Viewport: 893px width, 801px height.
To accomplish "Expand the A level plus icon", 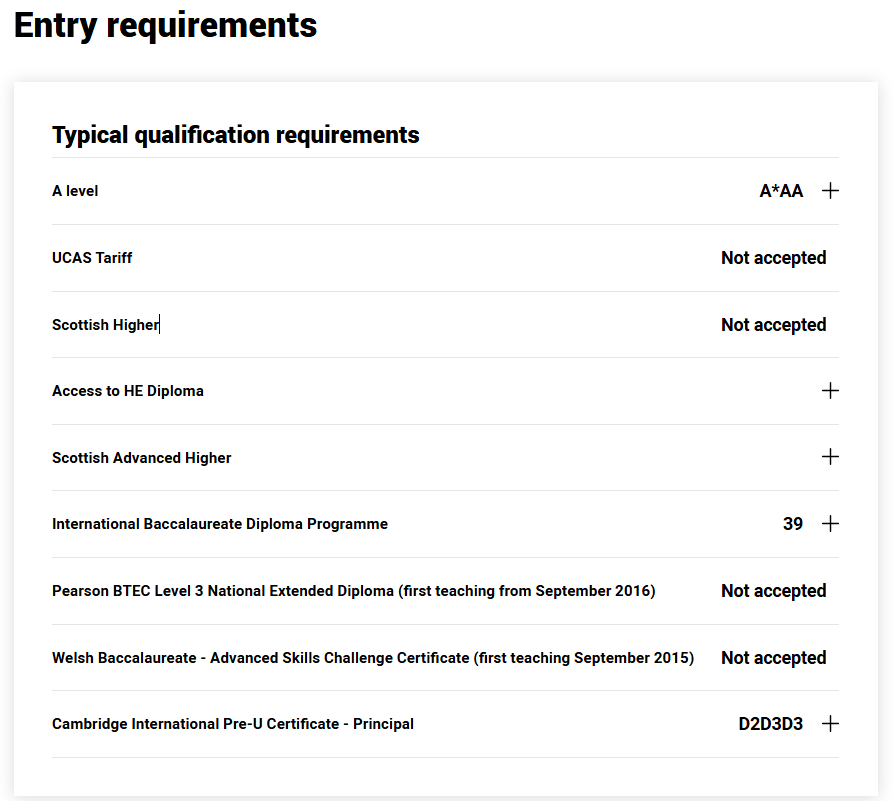I will click(830, 191).
